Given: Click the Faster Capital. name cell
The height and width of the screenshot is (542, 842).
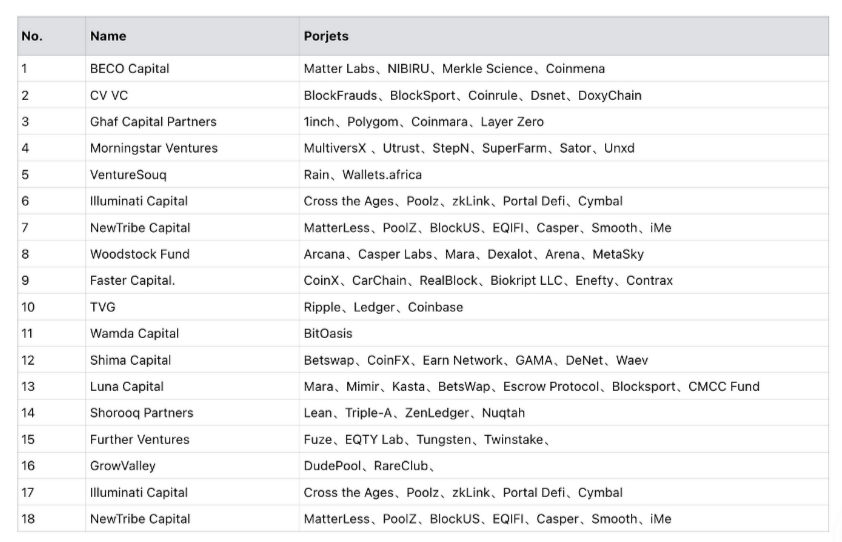Looking at the screenshot, I should point(132,281).
